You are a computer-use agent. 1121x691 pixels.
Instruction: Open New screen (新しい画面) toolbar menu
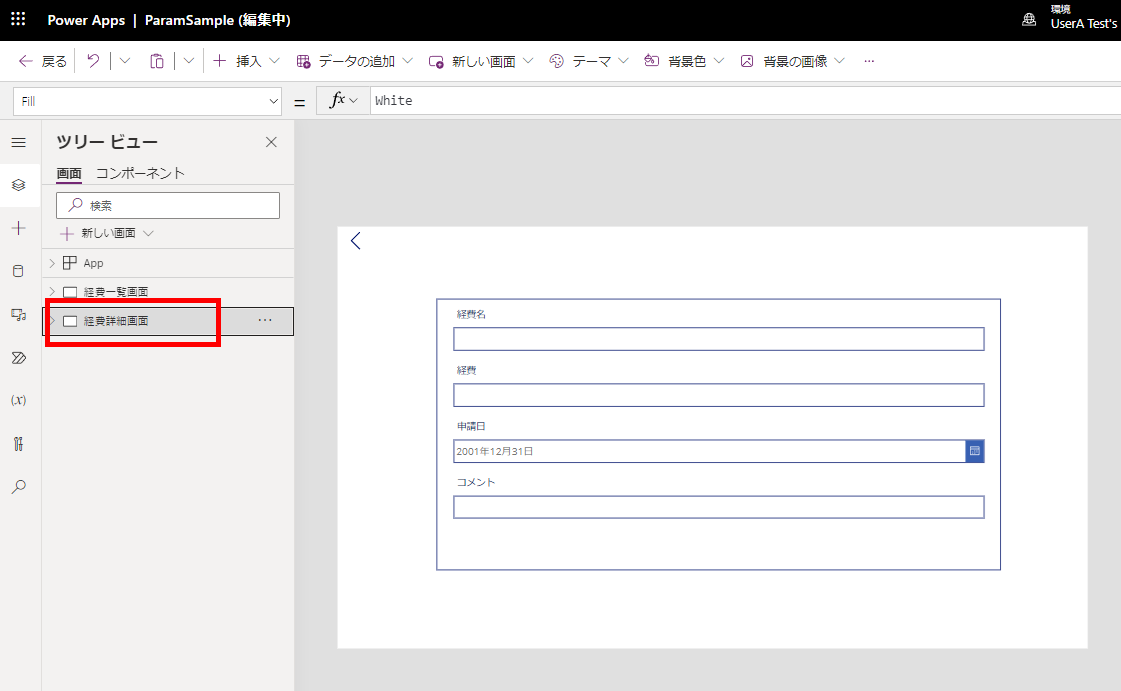480,61
